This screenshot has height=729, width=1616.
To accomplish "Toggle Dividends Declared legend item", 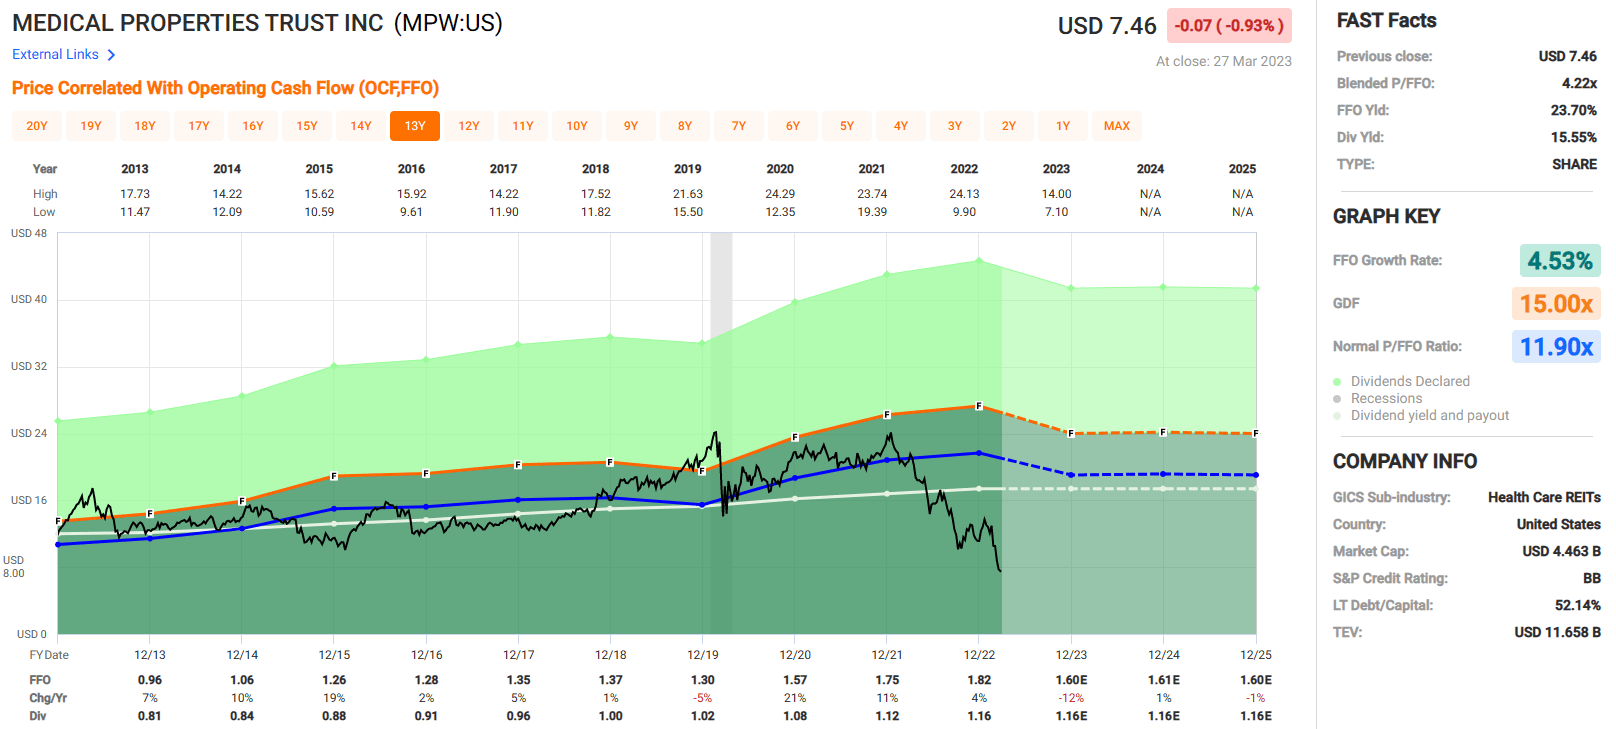I will 1401,381.
